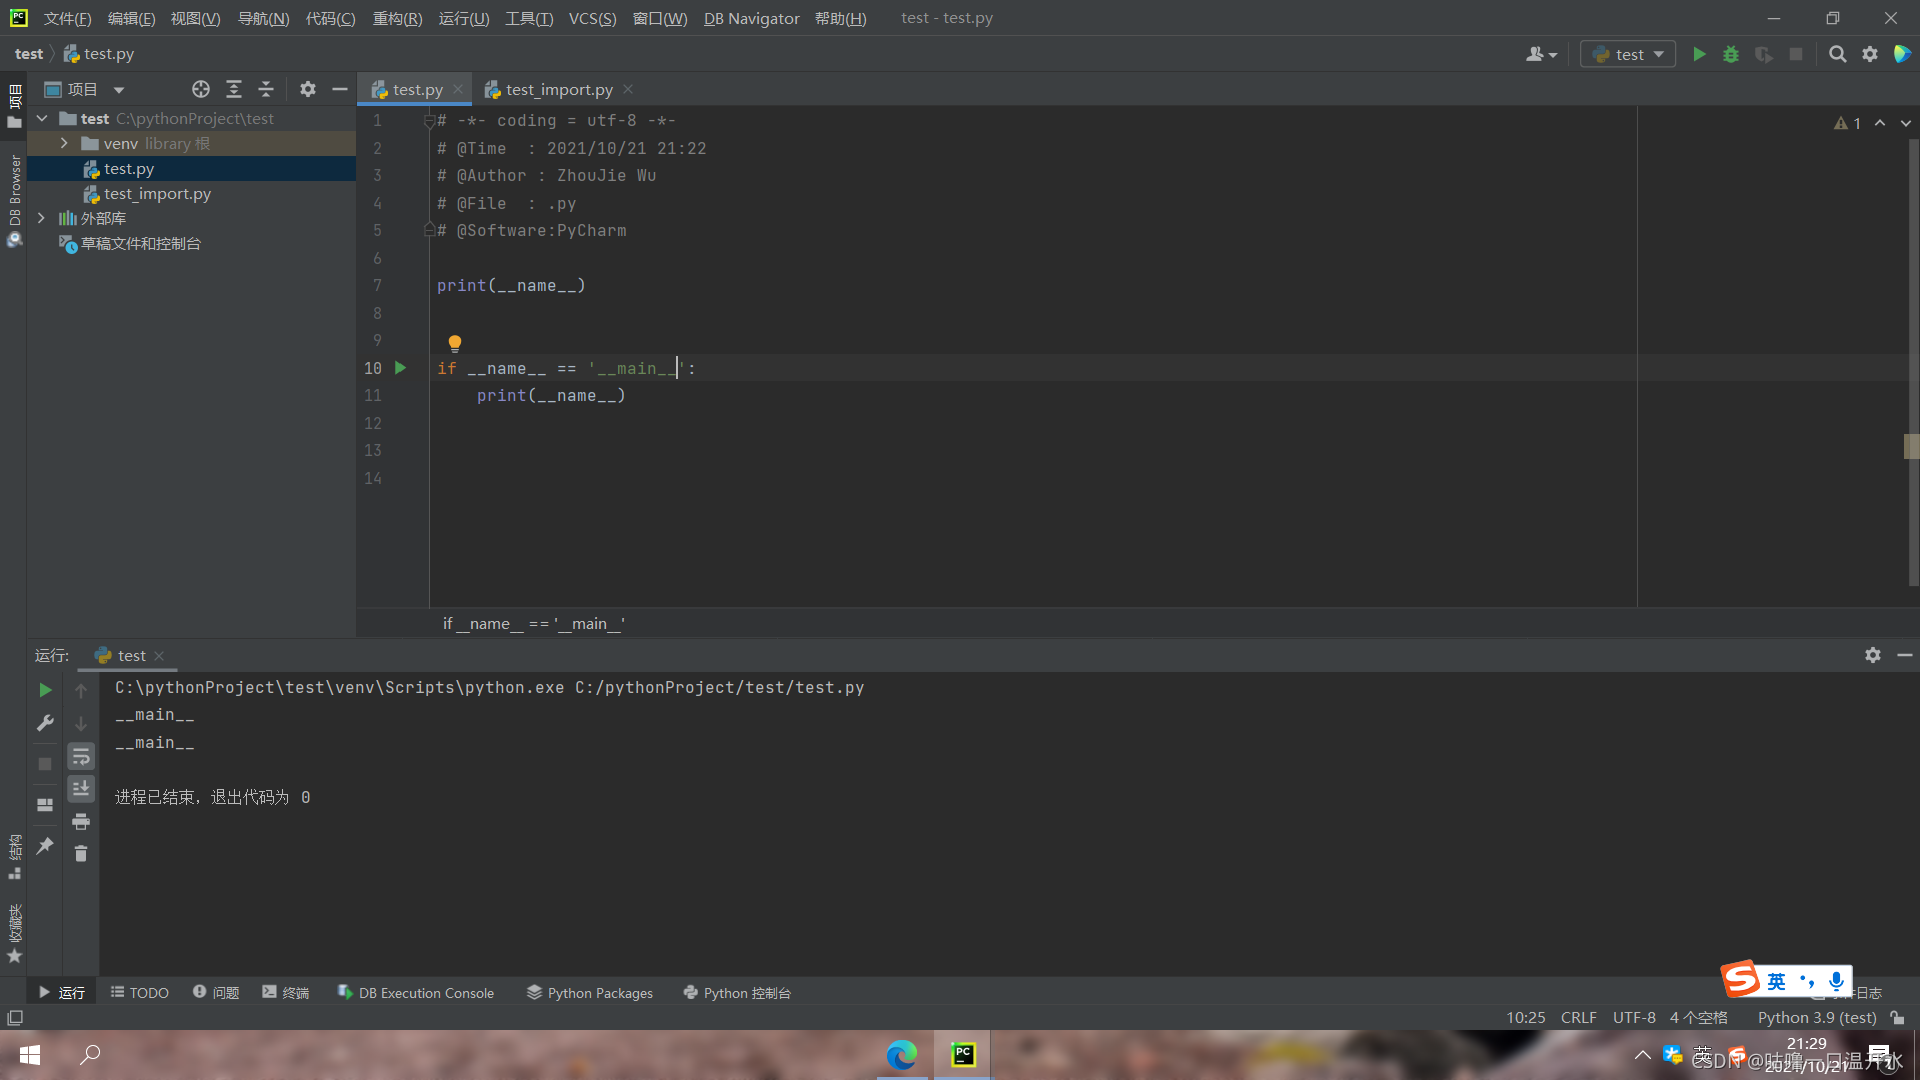Toggle scroll to end in the Run console

[81, 789]
